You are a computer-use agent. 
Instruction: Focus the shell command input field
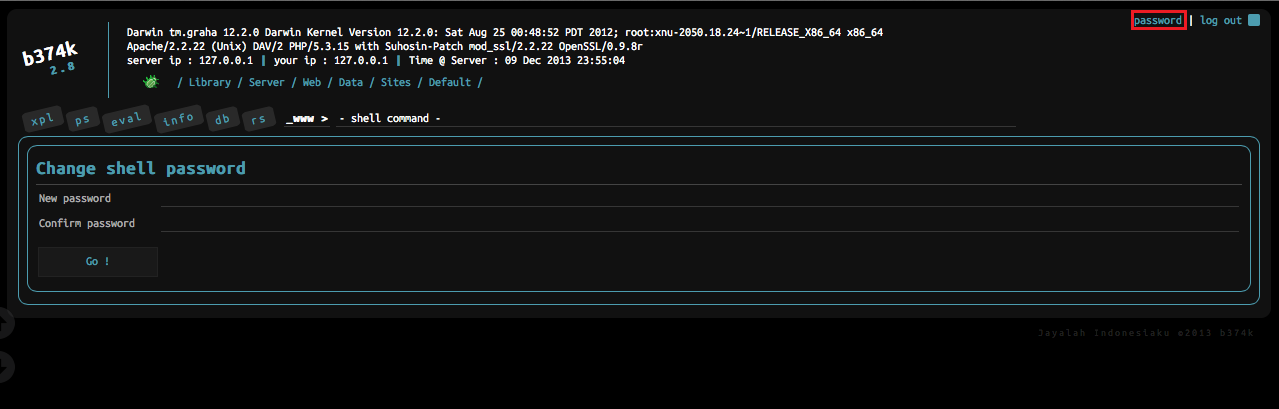point(676,118)
